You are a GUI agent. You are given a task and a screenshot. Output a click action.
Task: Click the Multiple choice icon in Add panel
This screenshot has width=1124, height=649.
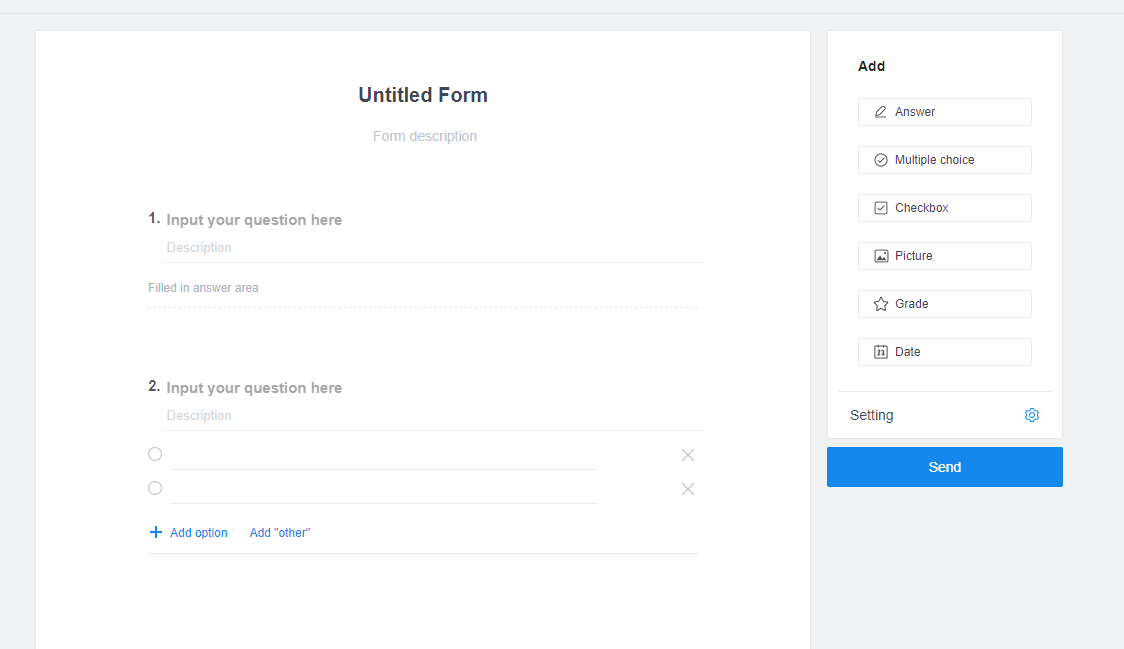(x=881, y=159)
